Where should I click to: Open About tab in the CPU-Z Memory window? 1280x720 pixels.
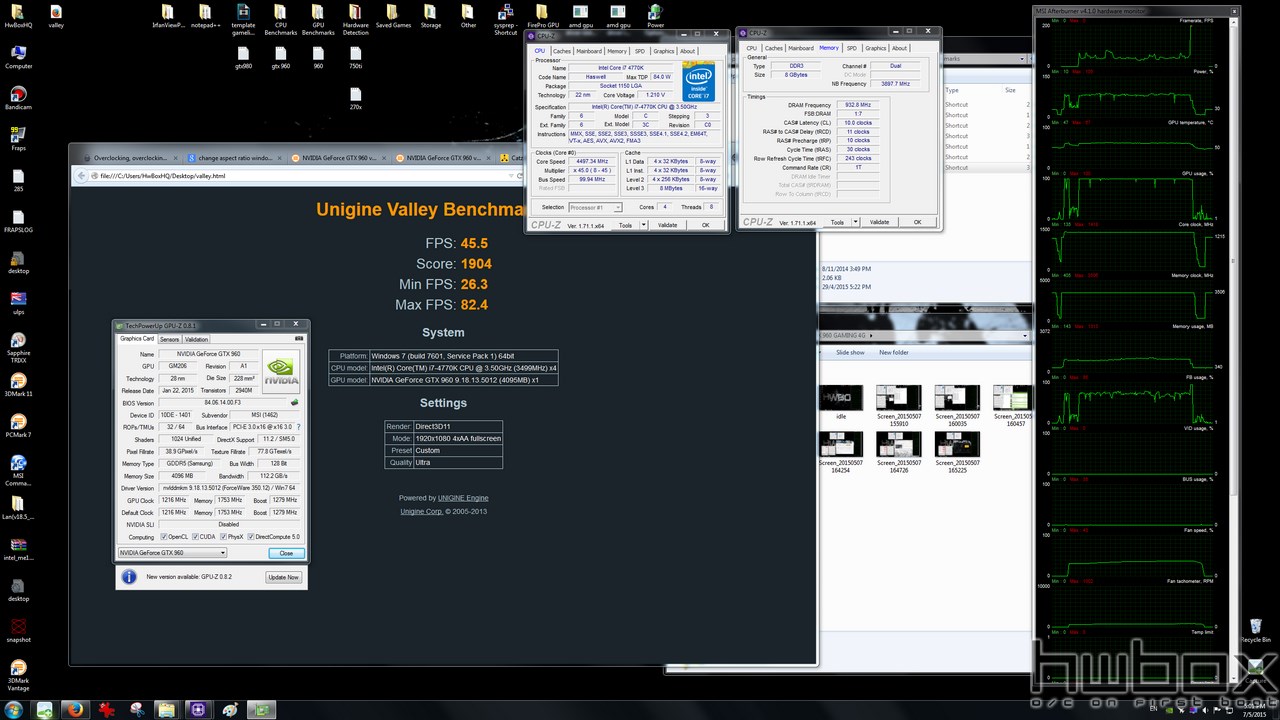click(x=899, y=48)
